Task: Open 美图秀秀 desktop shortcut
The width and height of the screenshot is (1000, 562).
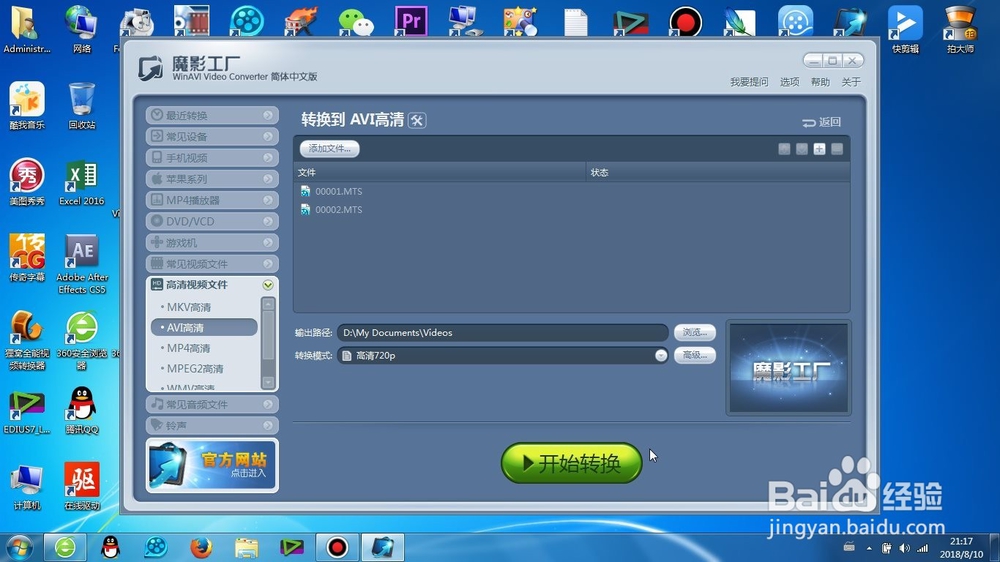Action: (27, 182)
